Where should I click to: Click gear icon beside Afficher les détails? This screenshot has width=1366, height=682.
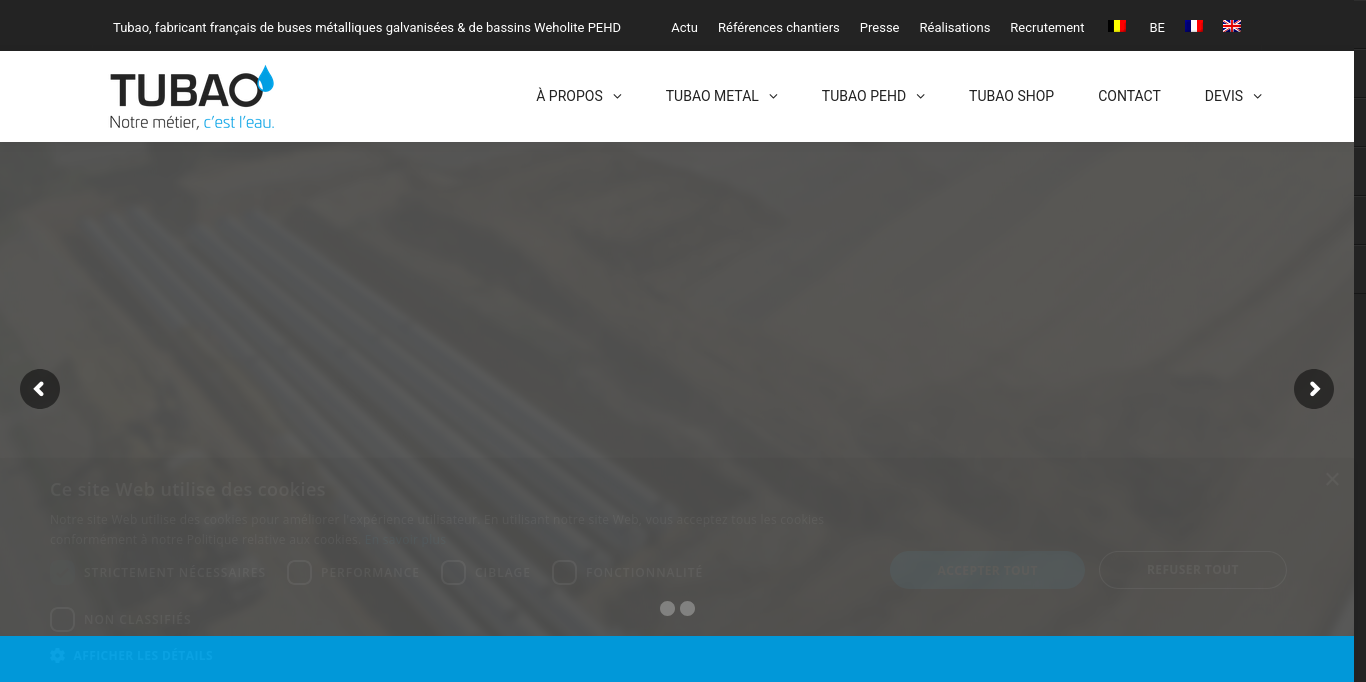[57, 655]
